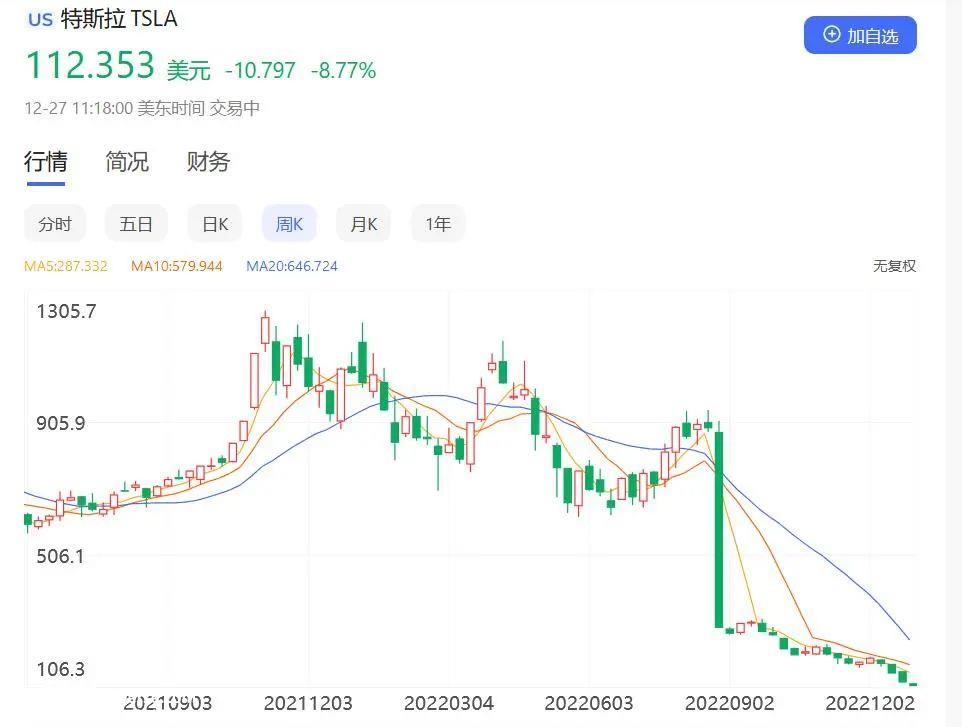Click the large green split-week candlestick

[719, 529]
